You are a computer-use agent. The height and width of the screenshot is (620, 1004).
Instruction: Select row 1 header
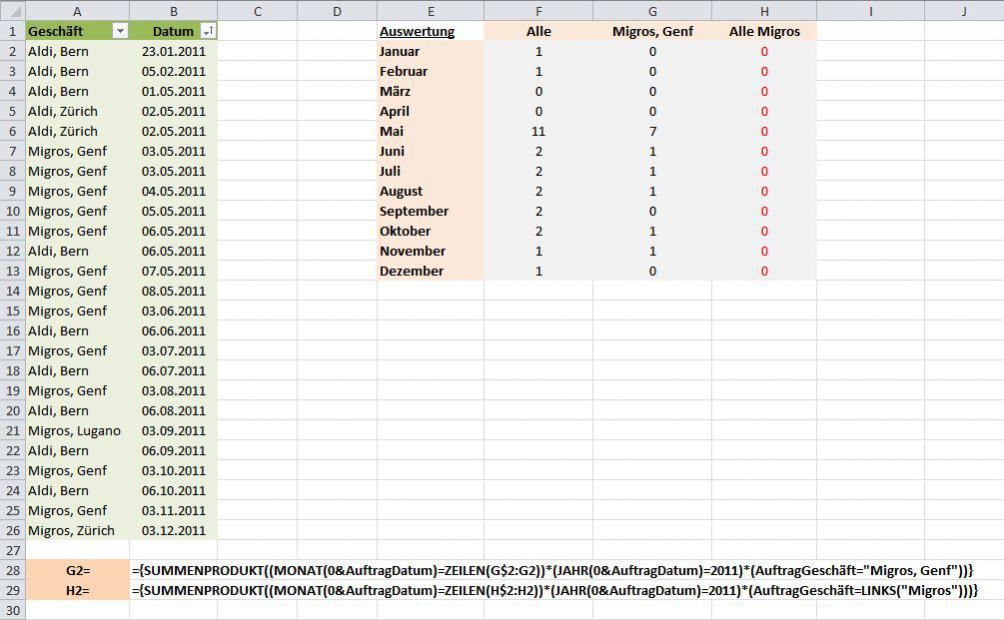click(13, 31)
